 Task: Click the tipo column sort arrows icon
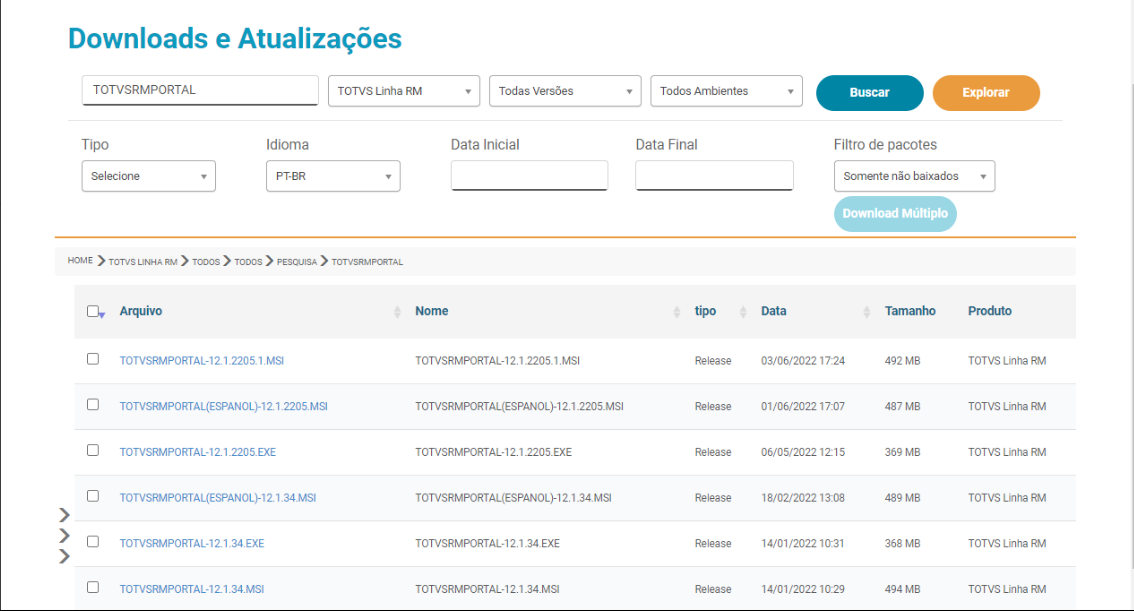pyautogui.click(x=743, y=312)
